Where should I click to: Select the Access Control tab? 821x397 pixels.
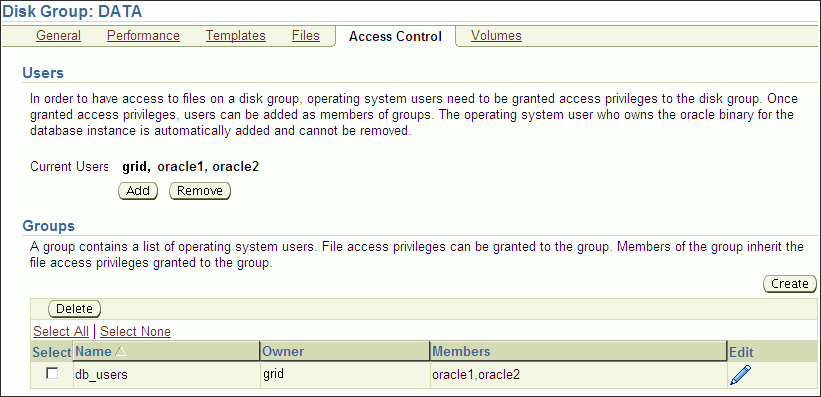[x=395, y=36]
